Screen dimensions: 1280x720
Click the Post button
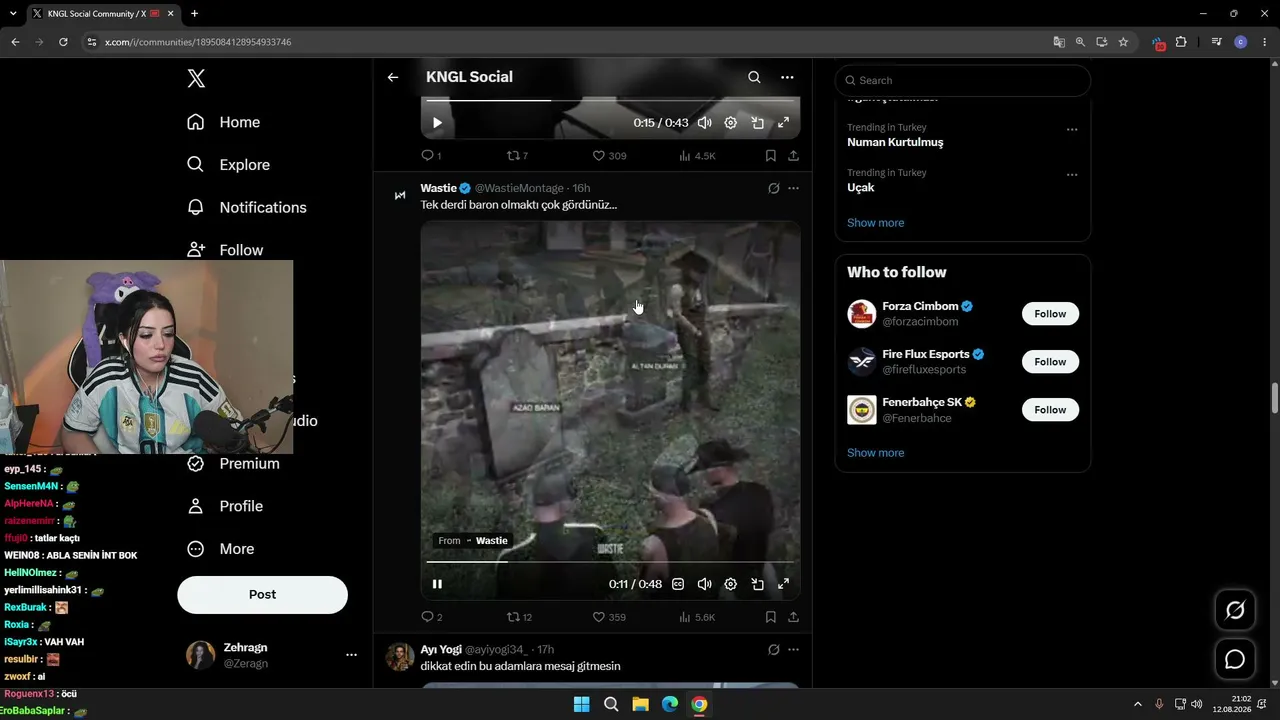(262, 594)
